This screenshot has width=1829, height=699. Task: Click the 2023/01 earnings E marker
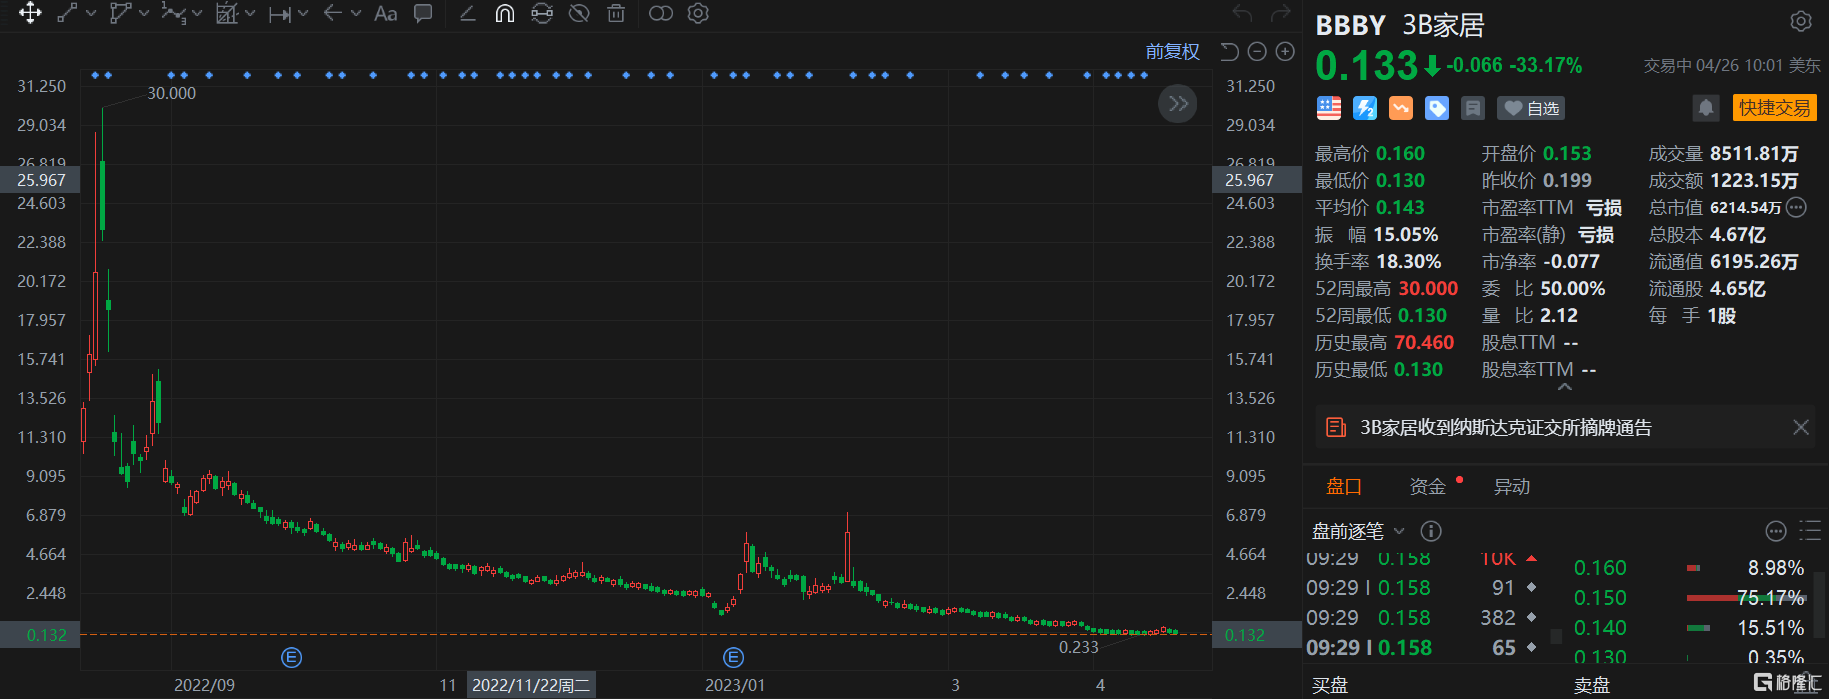[733, 657]
